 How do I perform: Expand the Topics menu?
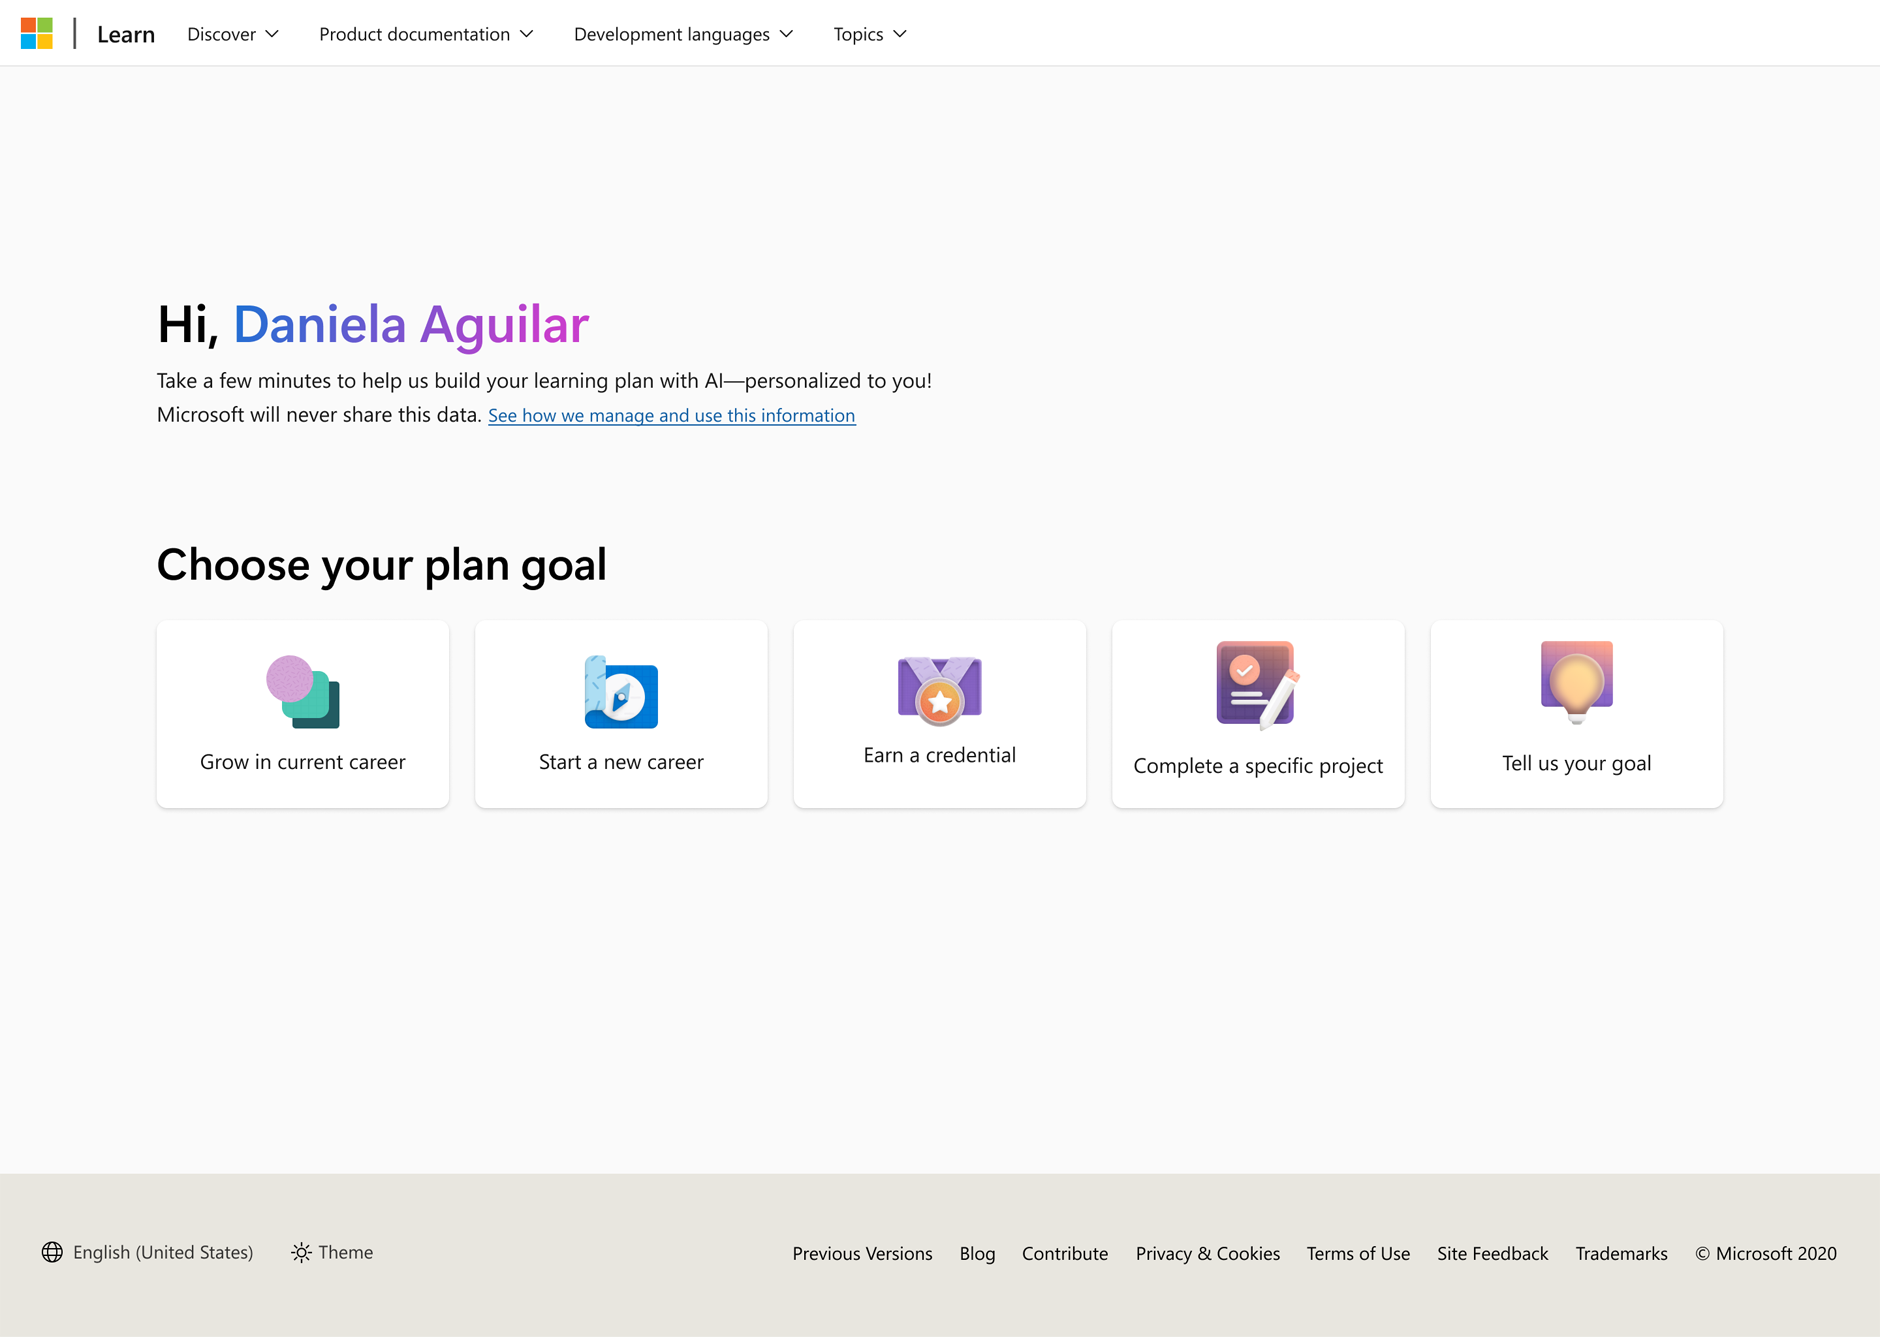(x=870, y=34)
